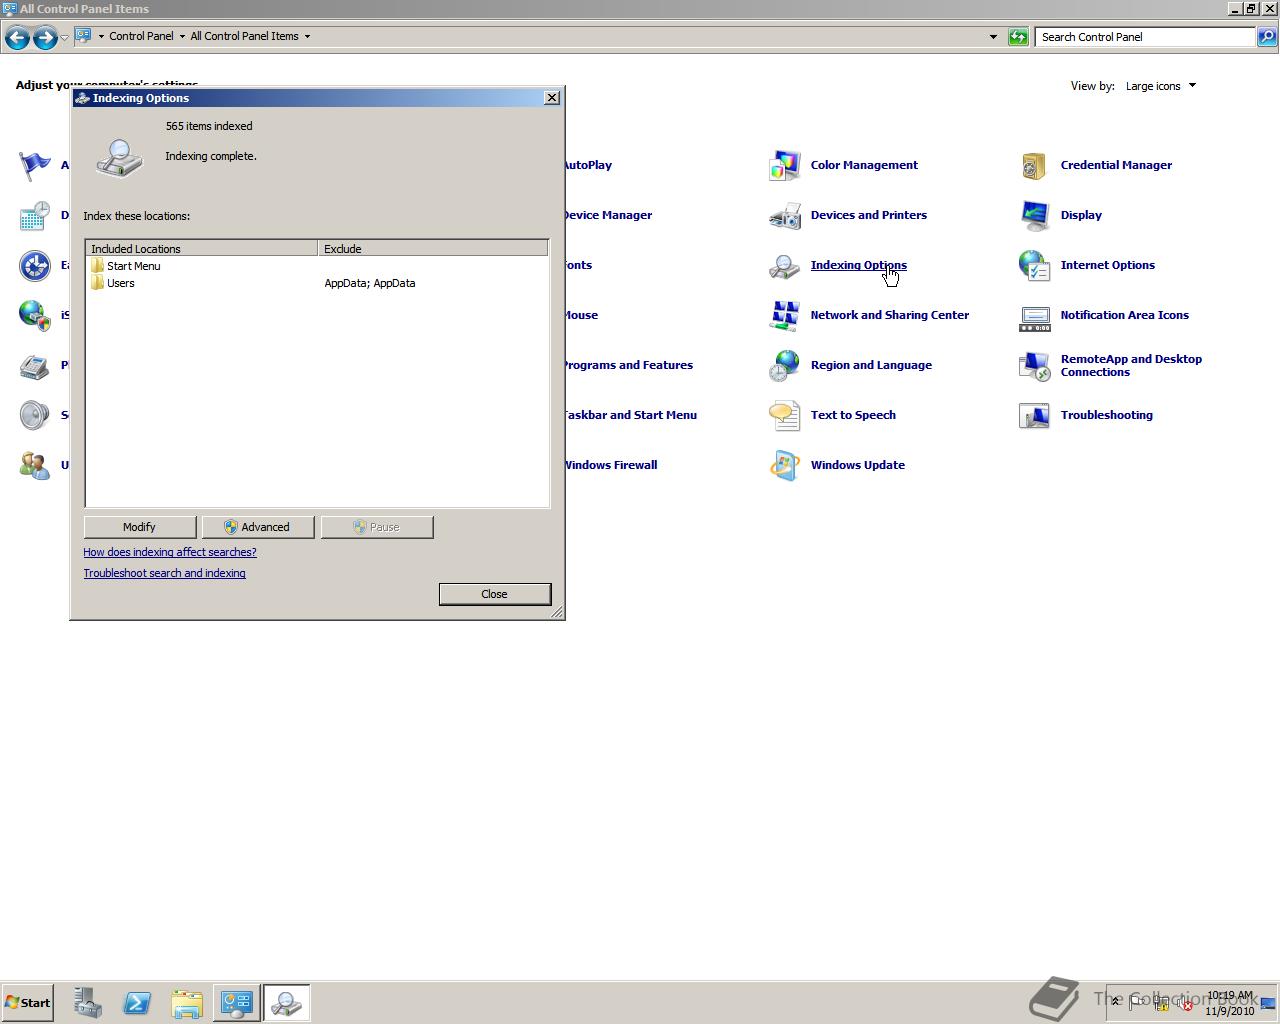
Task: Open RemoteApp and Desktop Connections icon
Action: [1035, 365]
